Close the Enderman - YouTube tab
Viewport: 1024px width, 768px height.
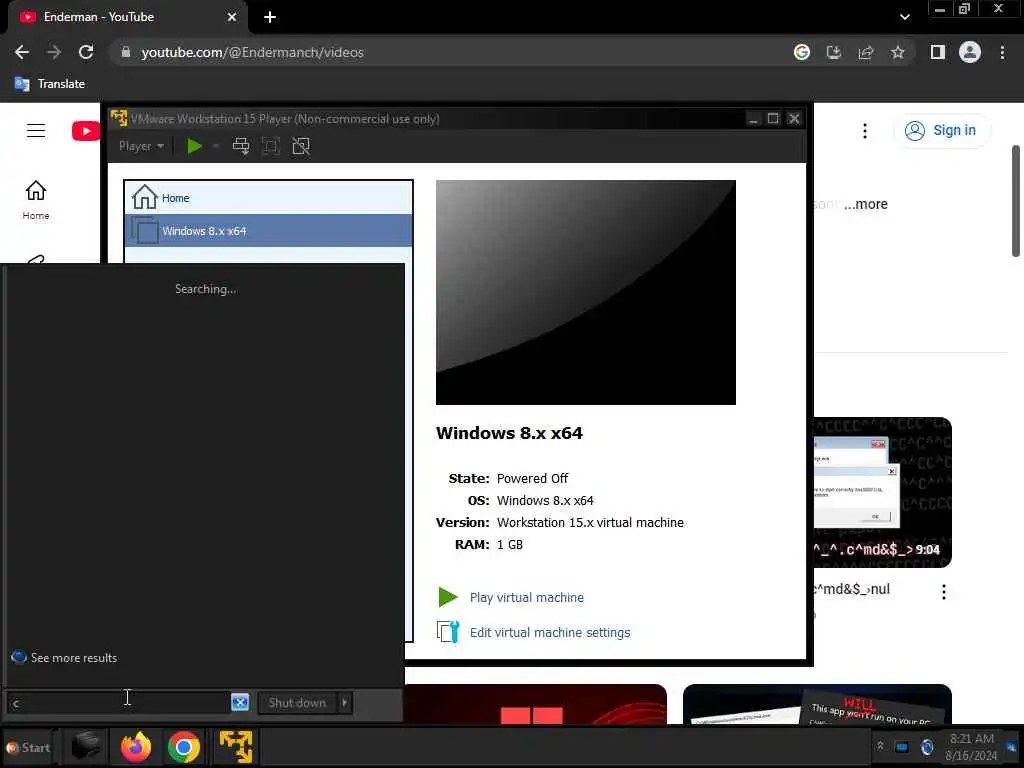[x=232, y=17]
